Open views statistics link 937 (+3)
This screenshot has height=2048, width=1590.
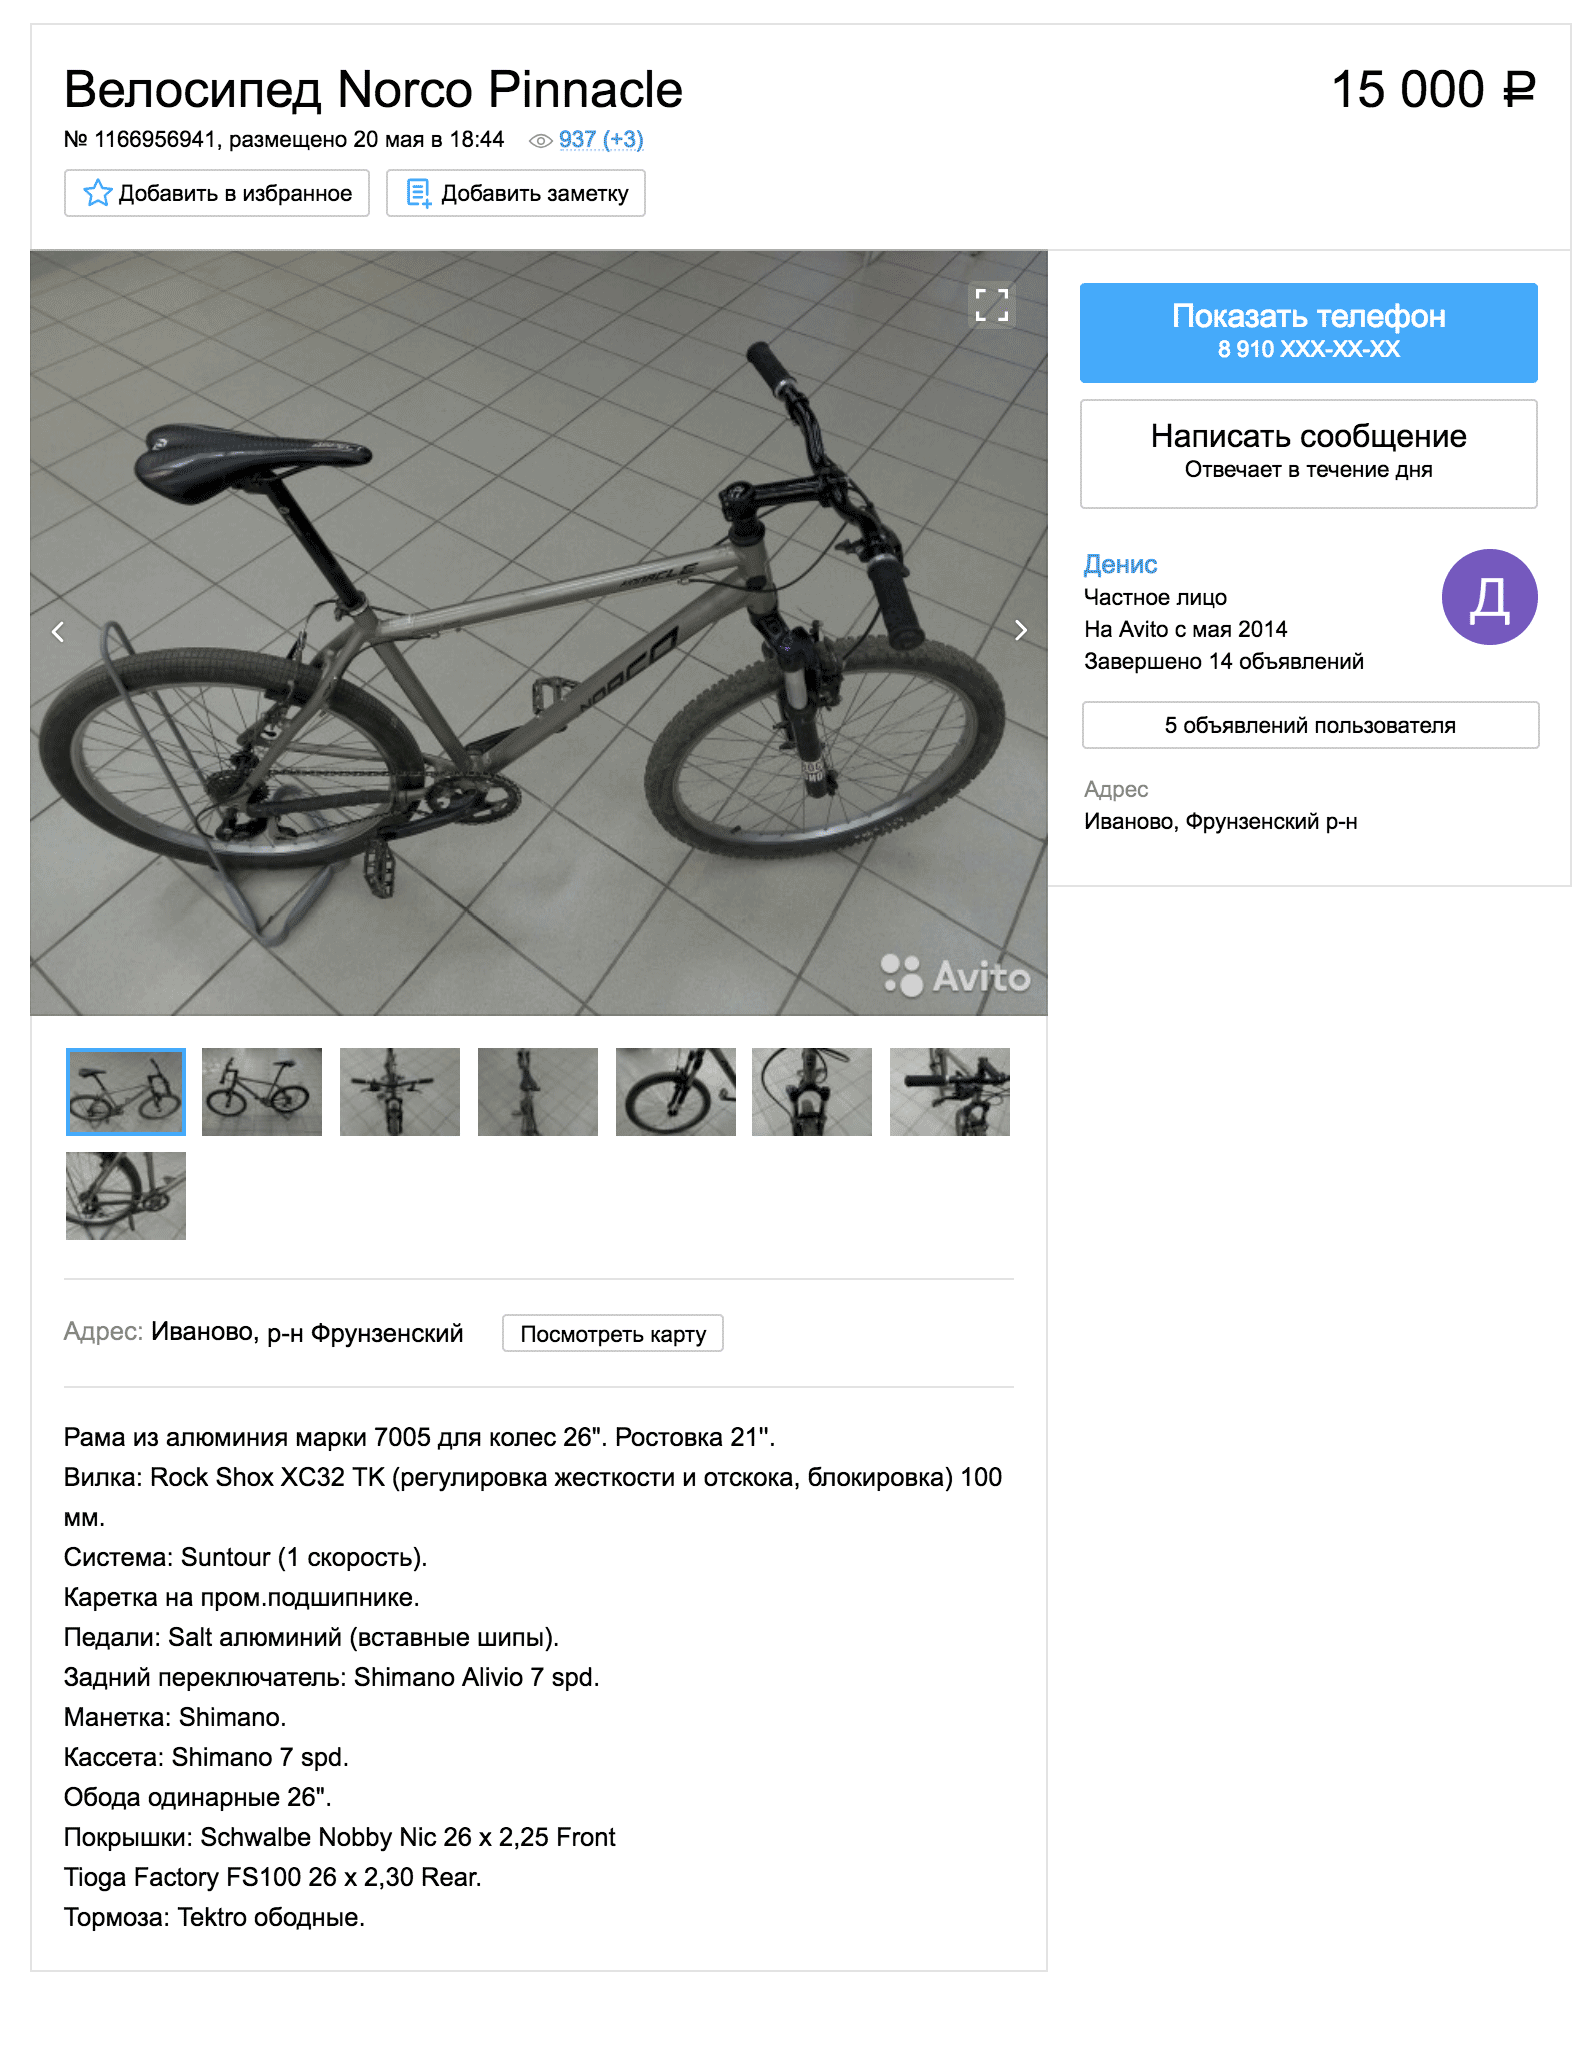point(601,140)
